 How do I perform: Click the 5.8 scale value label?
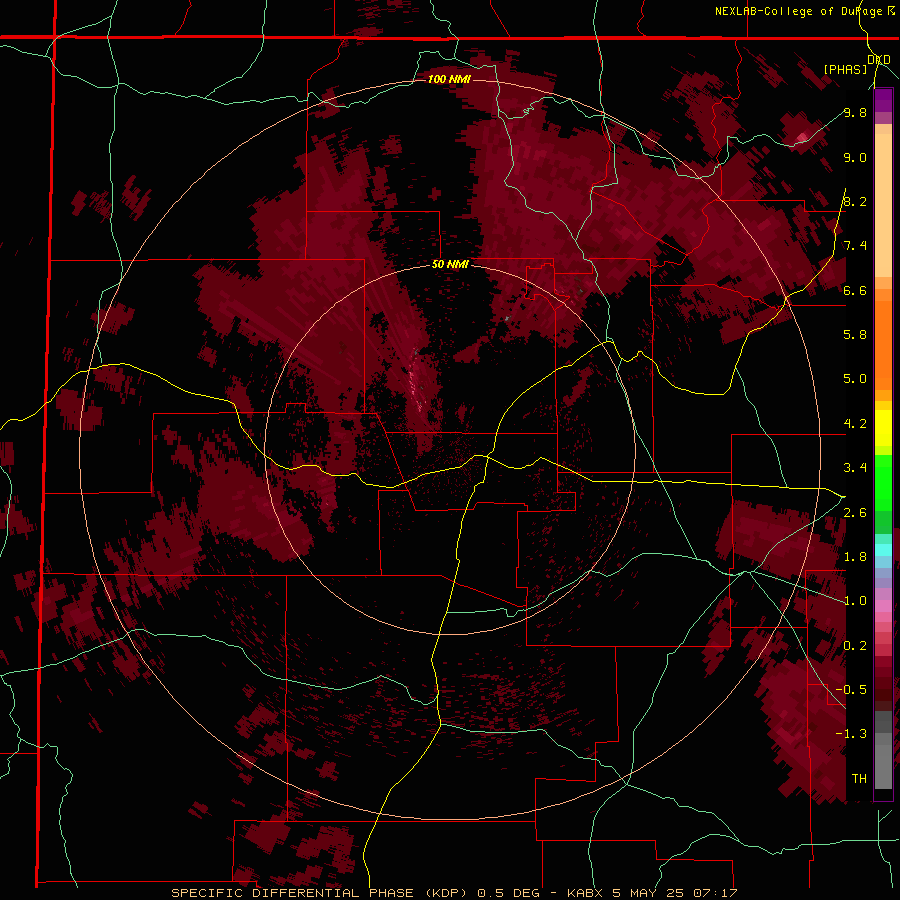pyautogui.click(x=855, y=335)
